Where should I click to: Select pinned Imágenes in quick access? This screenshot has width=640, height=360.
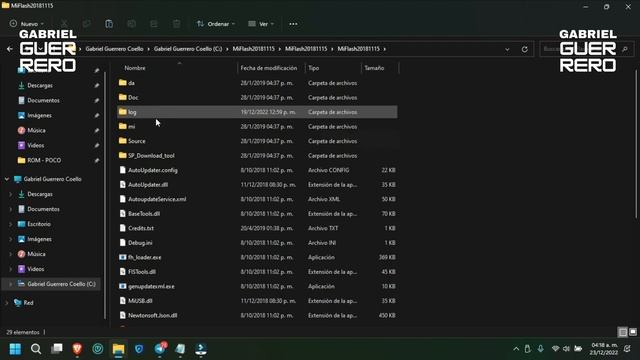[x=39, y=116]
